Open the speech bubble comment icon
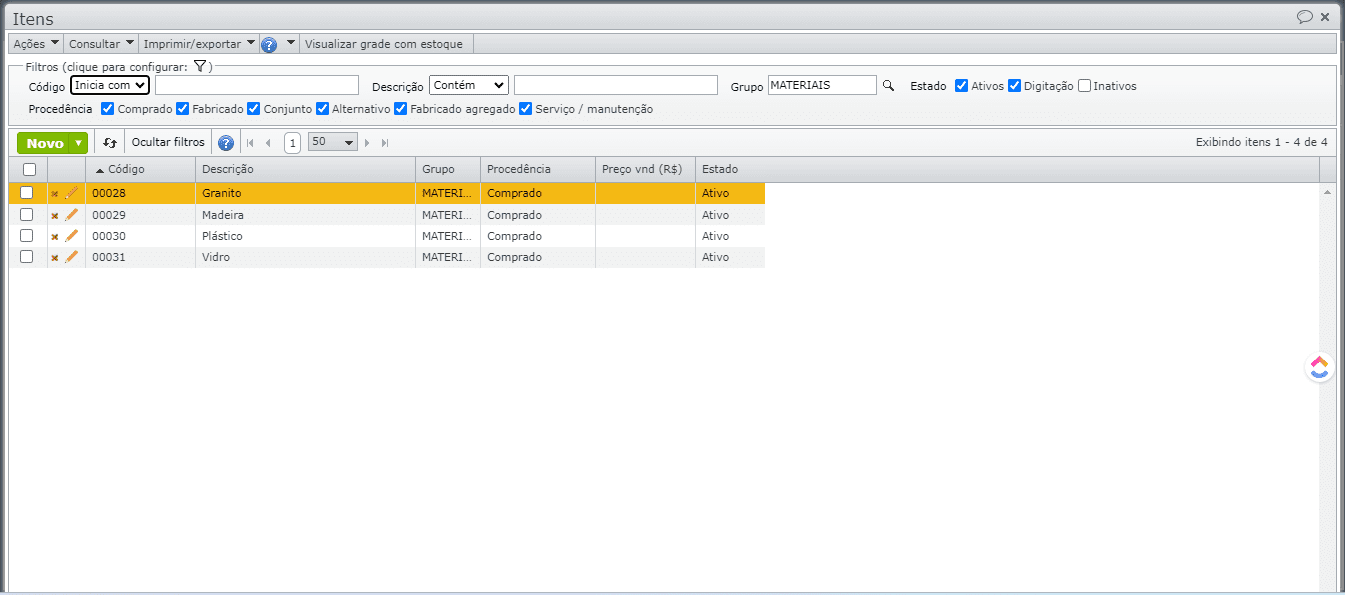The height and width of the screenshot is (595, 1345). point(1305,17)
